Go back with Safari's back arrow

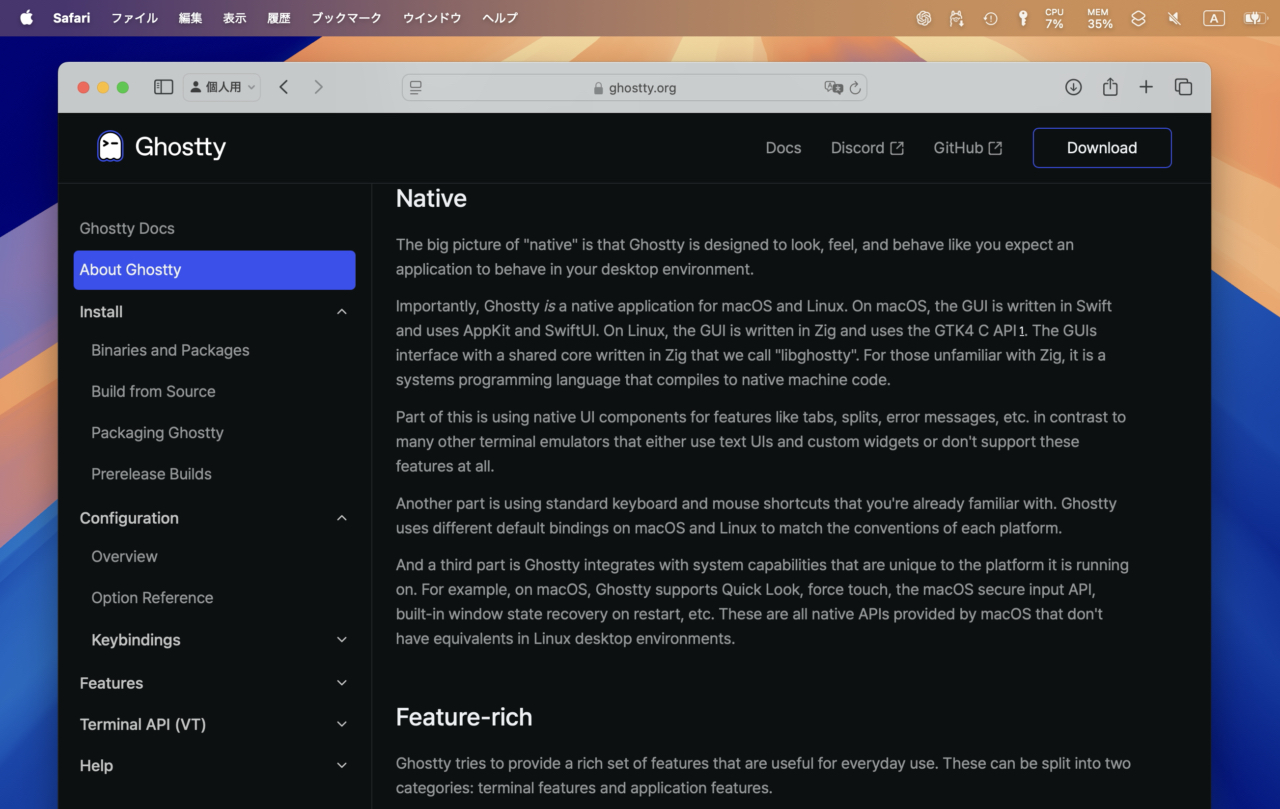tap(284, 87)
